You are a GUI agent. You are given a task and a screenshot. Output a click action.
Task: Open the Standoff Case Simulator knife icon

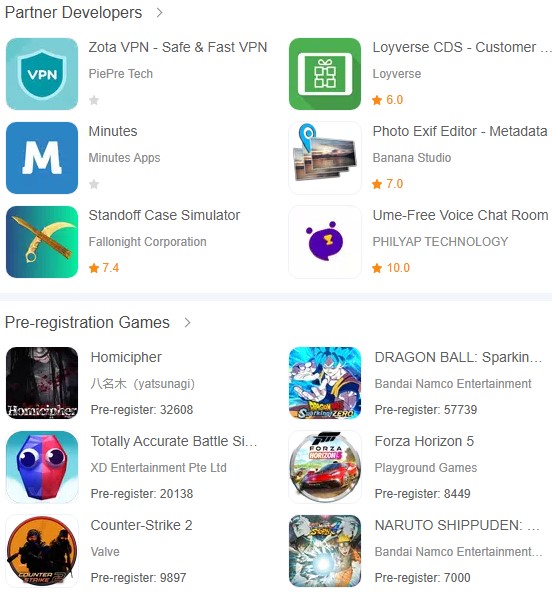[x=42, y=242]
